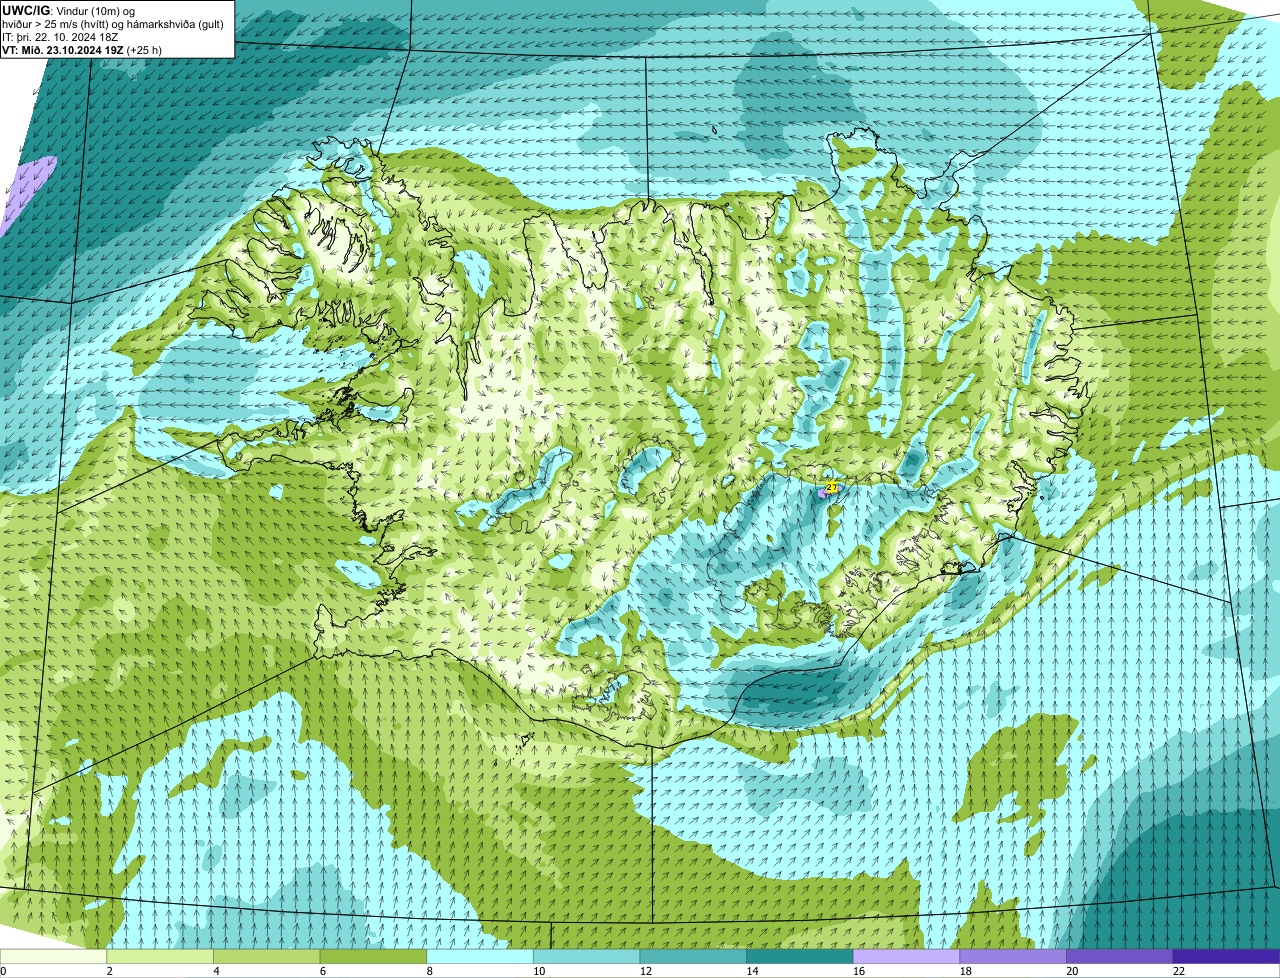Click the "hámarkshviða (gult)" description line

coord(175,25)
